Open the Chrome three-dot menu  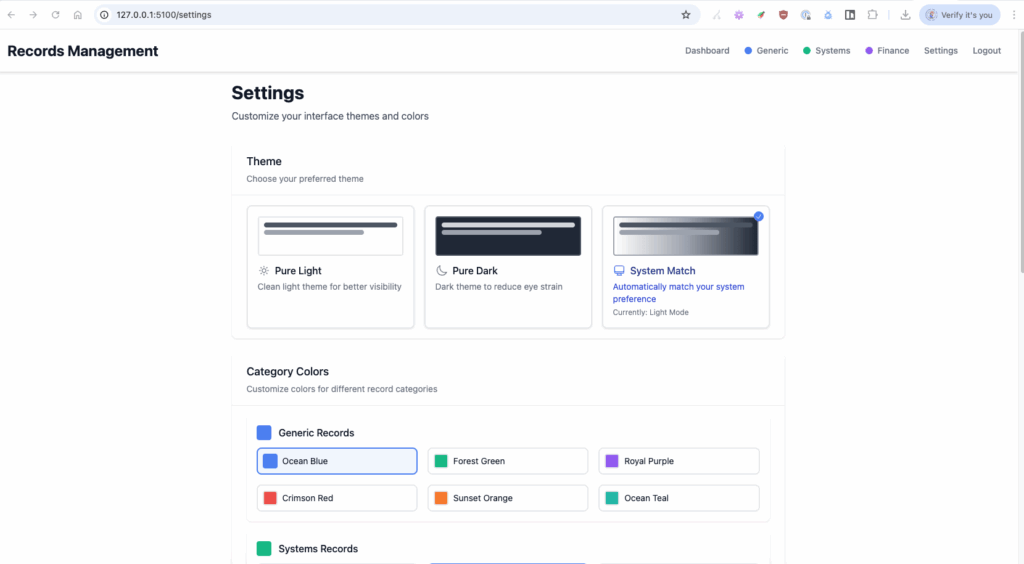coord(1012,15)
